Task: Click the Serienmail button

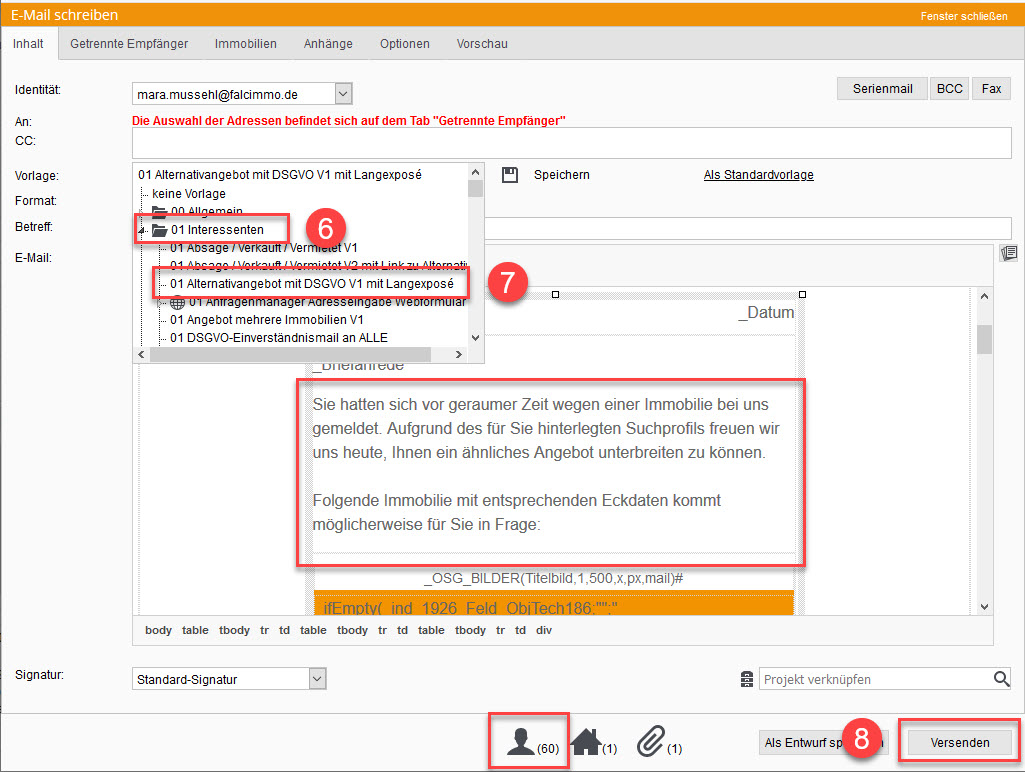Action: coord(882,89)
